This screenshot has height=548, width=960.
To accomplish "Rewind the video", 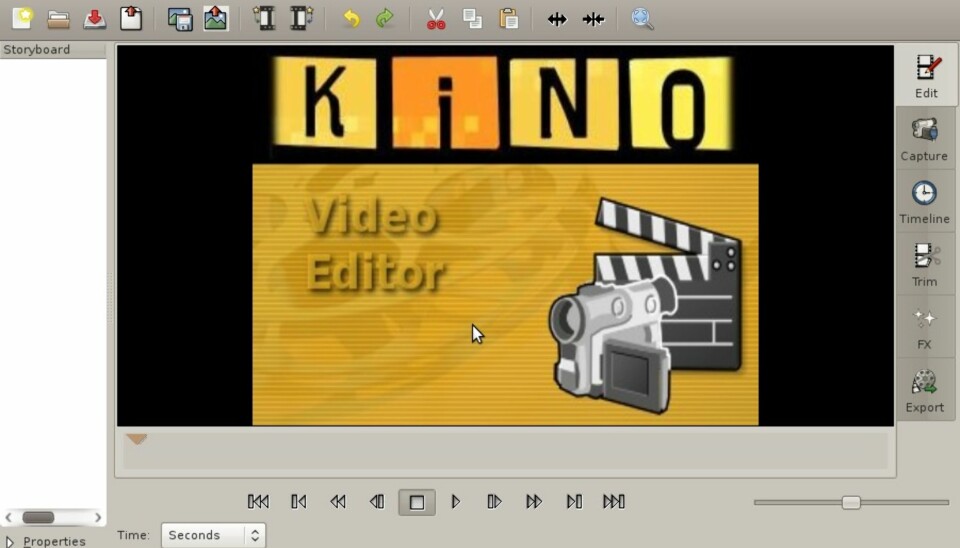I will [x=338, y=502].
